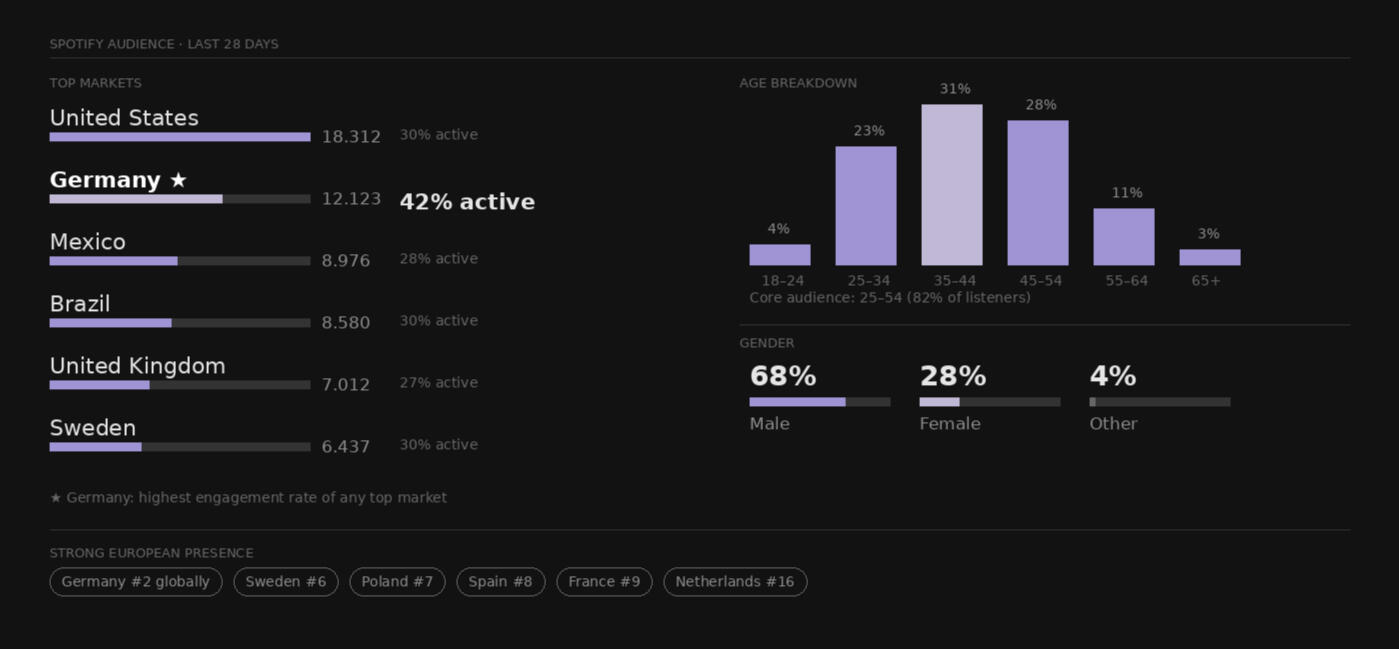Click the United States market bar
The height and width of the screenshot is (649, 1399).
point(180,137)
